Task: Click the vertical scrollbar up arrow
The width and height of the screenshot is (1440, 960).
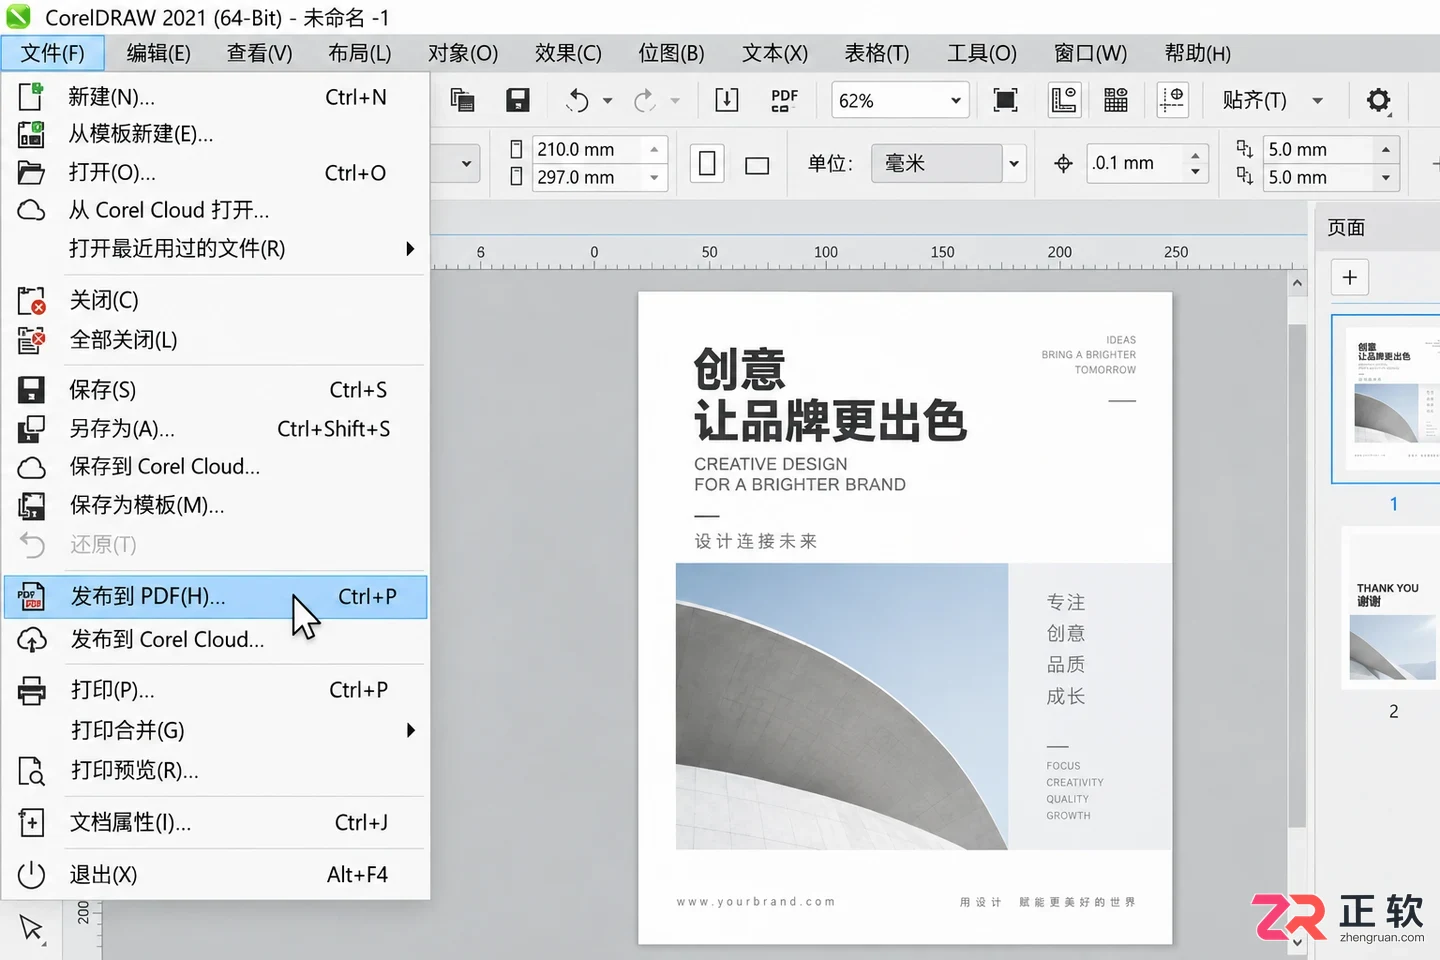Action: click(1297, 283)
